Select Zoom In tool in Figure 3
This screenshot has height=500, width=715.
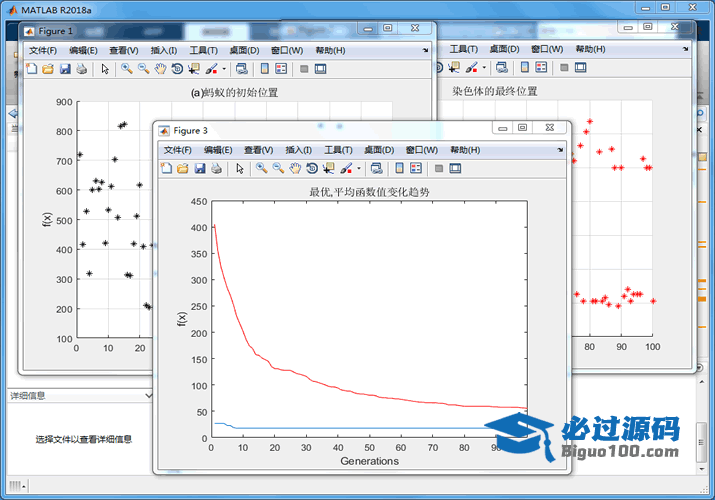click(x=261, y=169)
